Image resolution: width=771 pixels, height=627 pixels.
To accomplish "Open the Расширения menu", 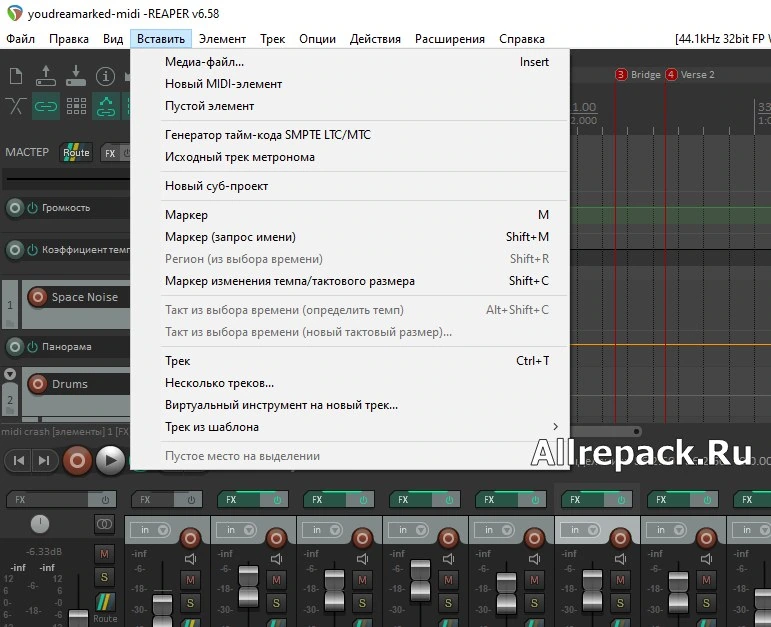I will tap(449, 39).
